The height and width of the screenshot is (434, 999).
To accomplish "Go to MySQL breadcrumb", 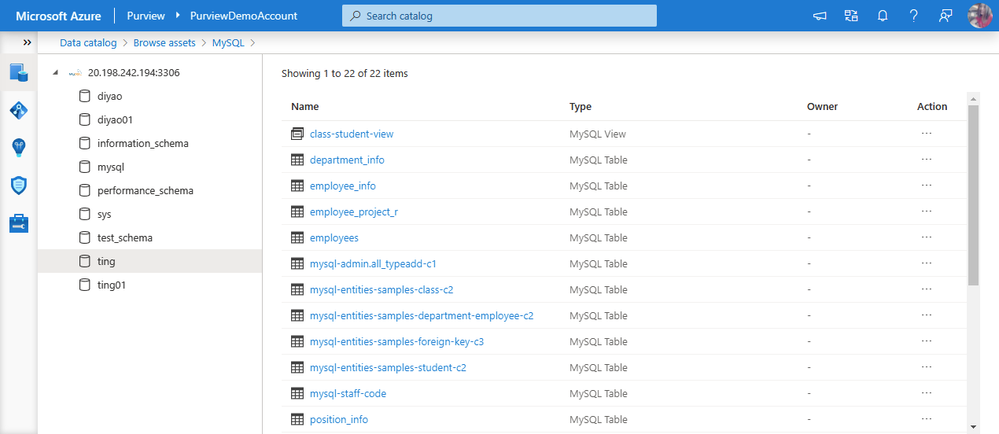I will 228,43.
